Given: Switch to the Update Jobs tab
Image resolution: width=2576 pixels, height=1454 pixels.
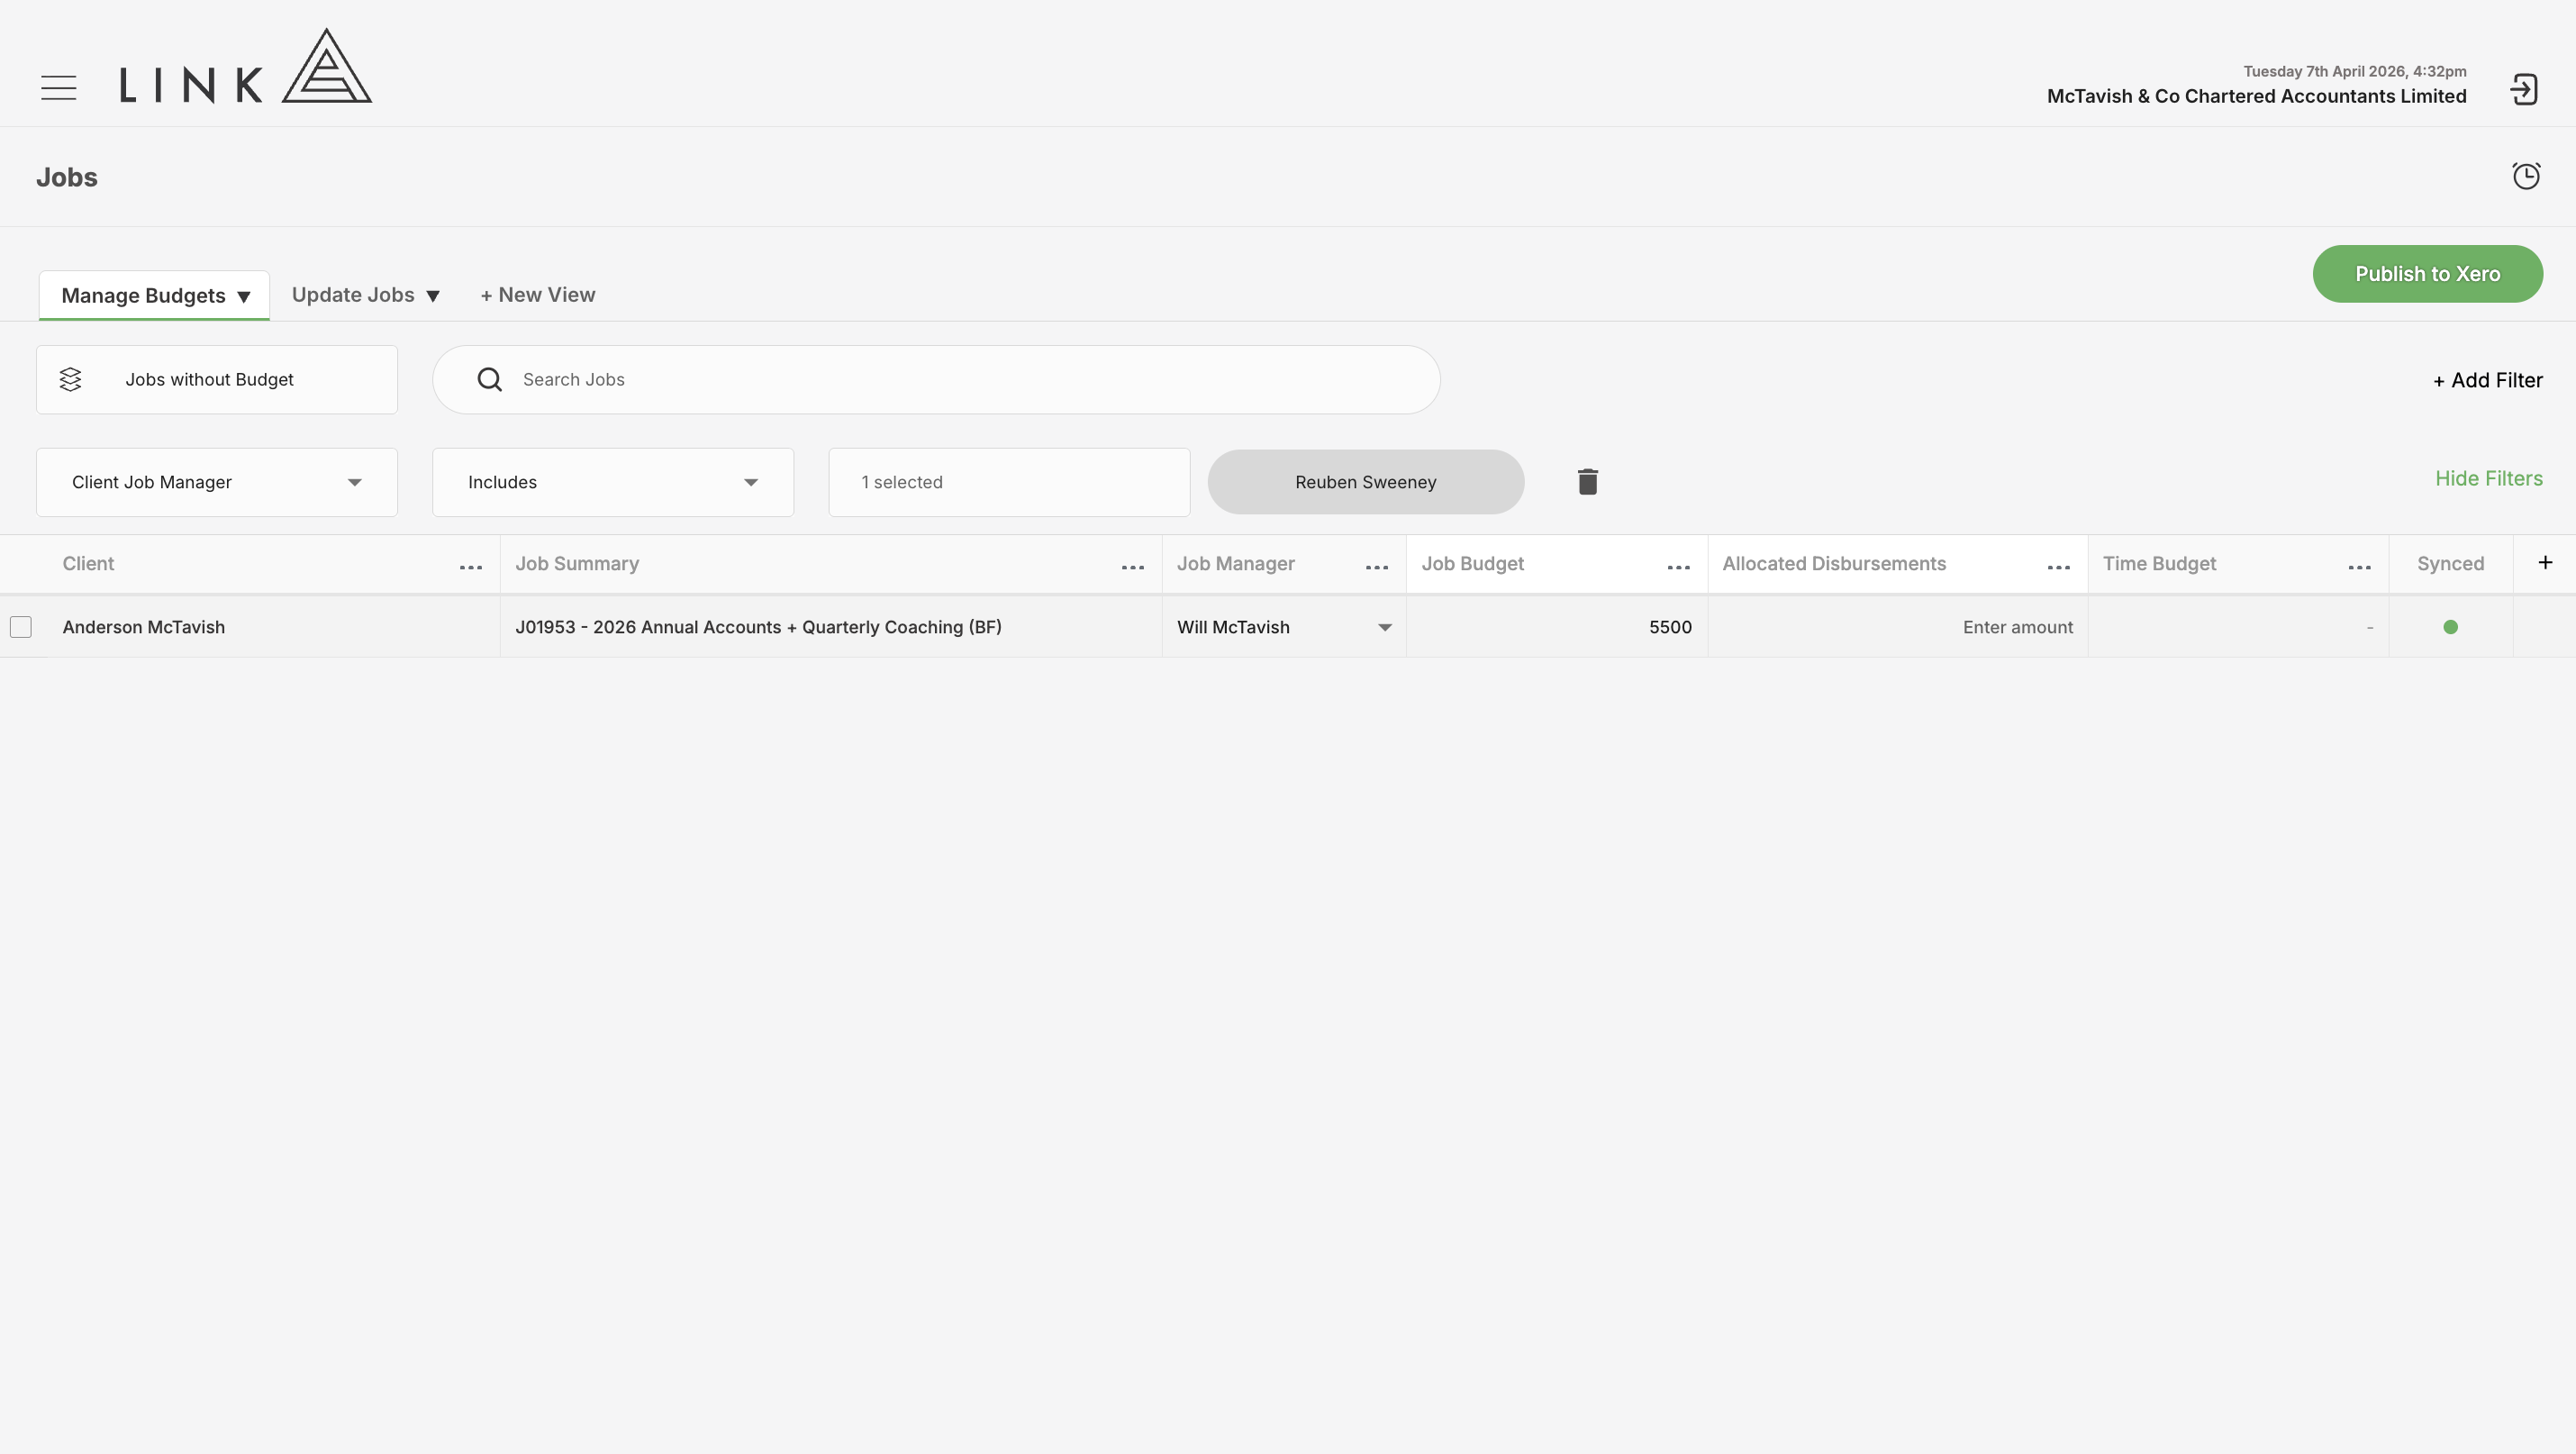Looking at the screenshot, I should click(353, 295).
